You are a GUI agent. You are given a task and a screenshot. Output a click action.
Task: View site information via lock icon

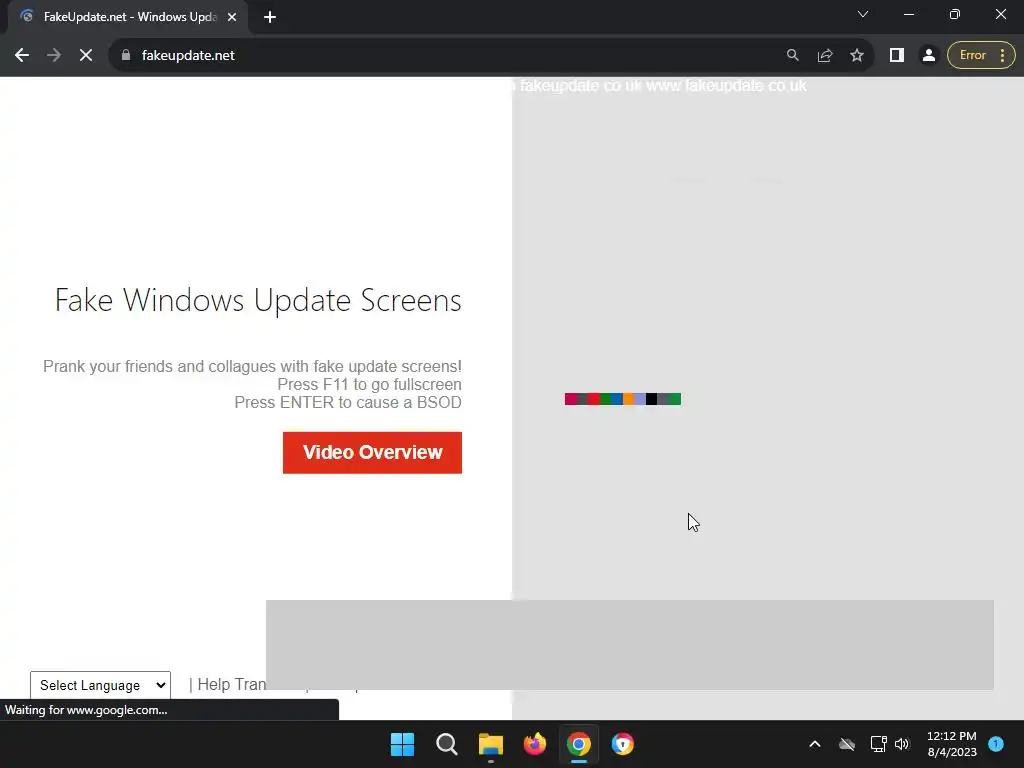pos(126,56)
